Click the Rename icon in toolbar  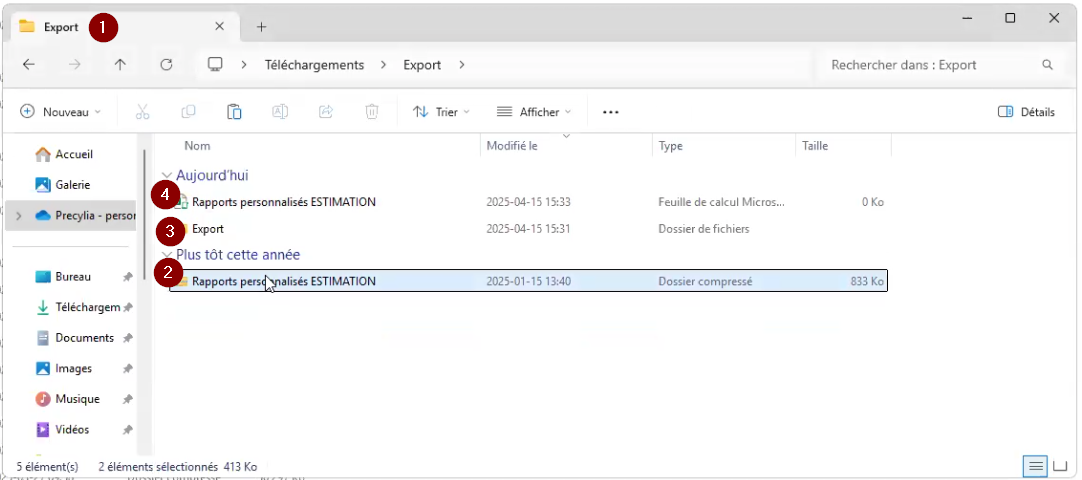pos(280,112)
